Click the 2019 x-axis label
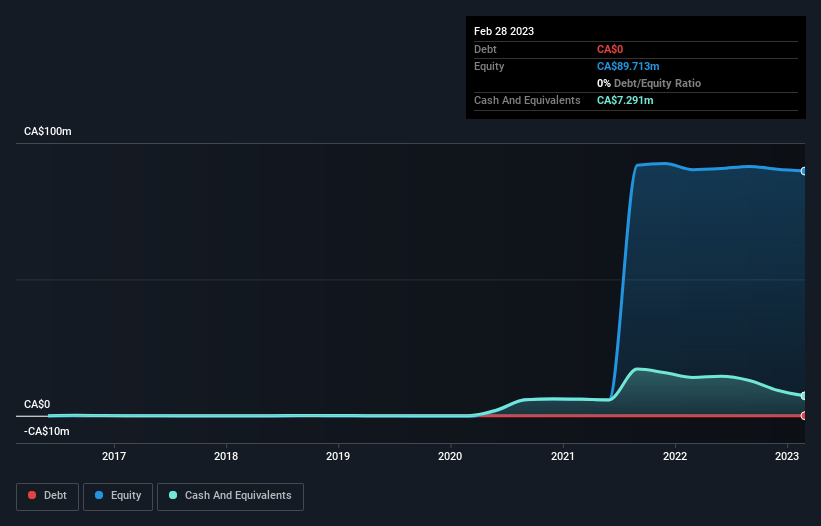821x526 pixels. click(338, 456)
